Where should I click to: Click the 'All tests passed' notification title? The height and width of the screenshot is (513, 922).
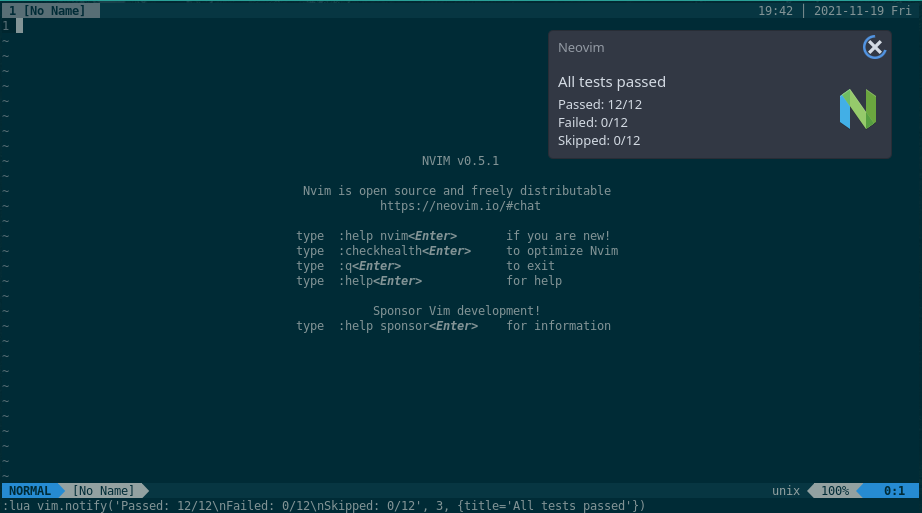(x=612, y=82)
